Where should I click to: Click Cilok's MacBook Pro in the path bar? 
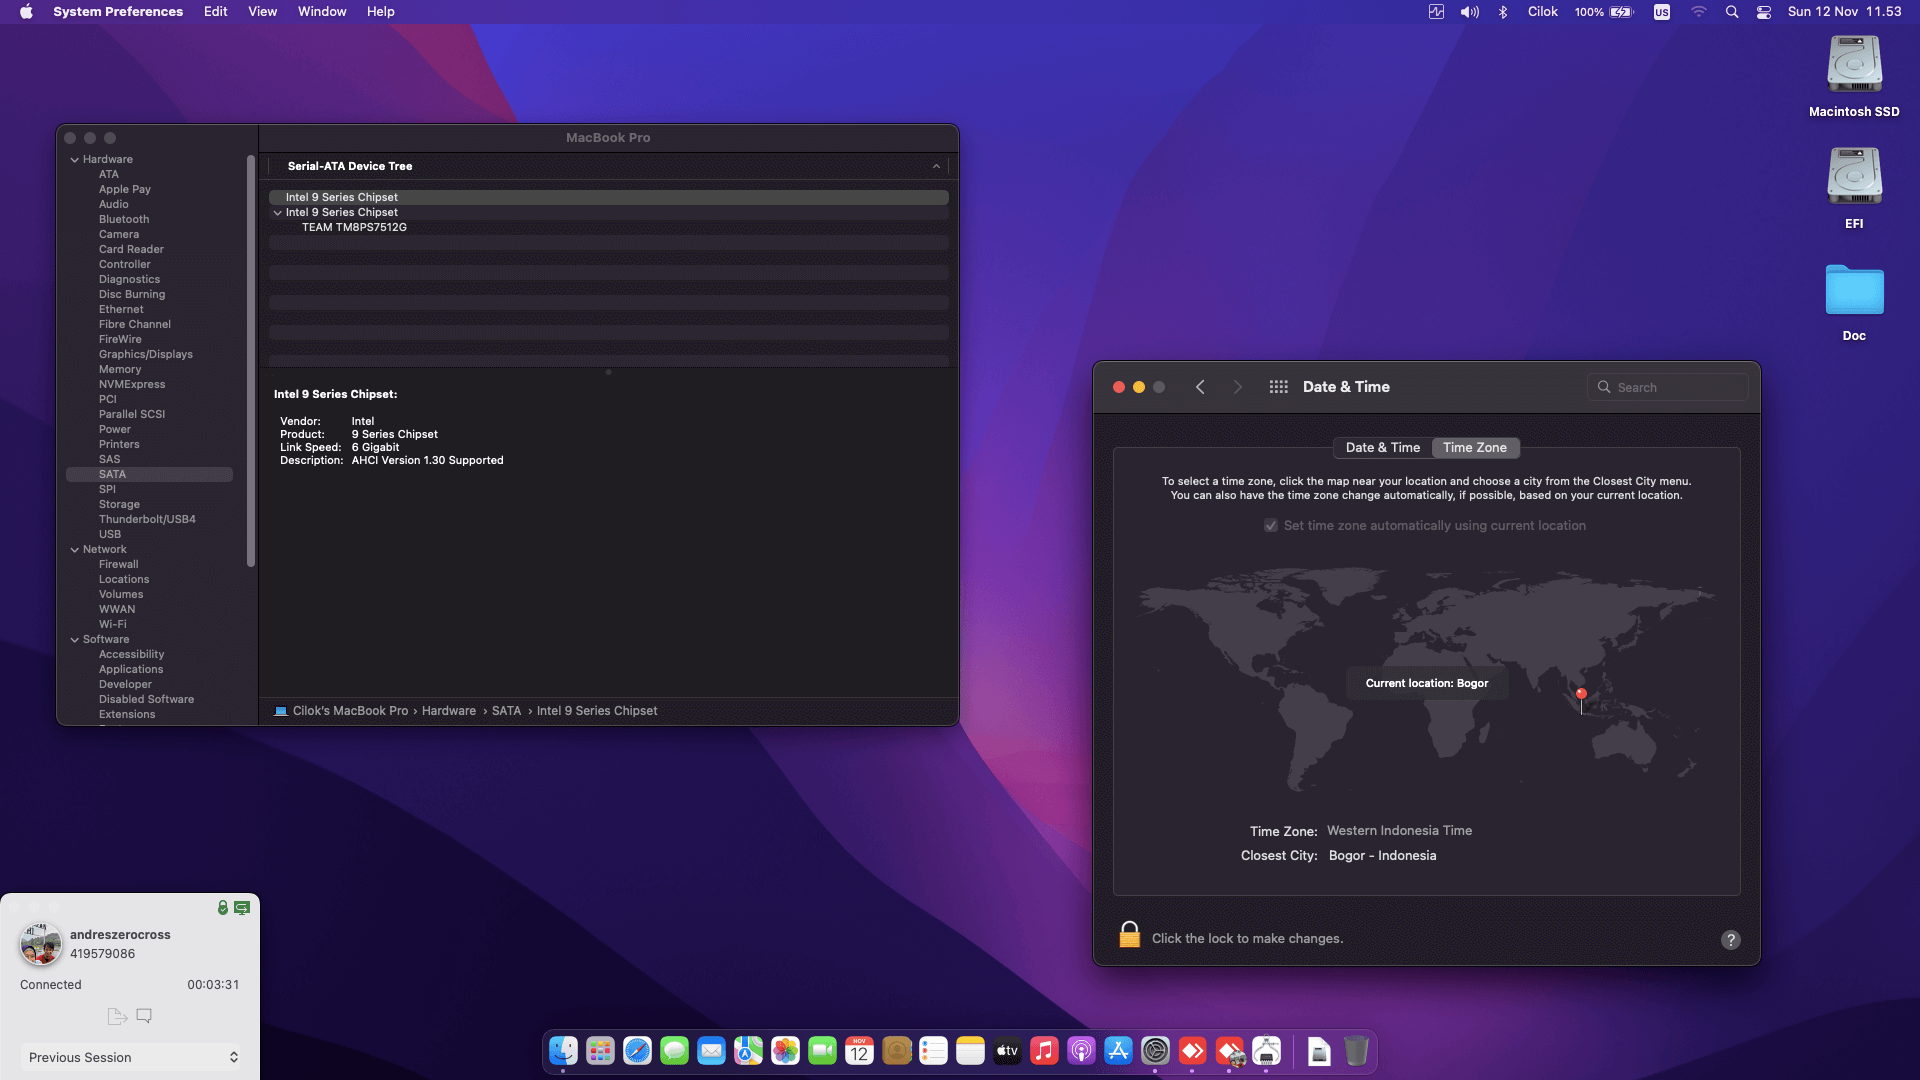tap(350, 711)
